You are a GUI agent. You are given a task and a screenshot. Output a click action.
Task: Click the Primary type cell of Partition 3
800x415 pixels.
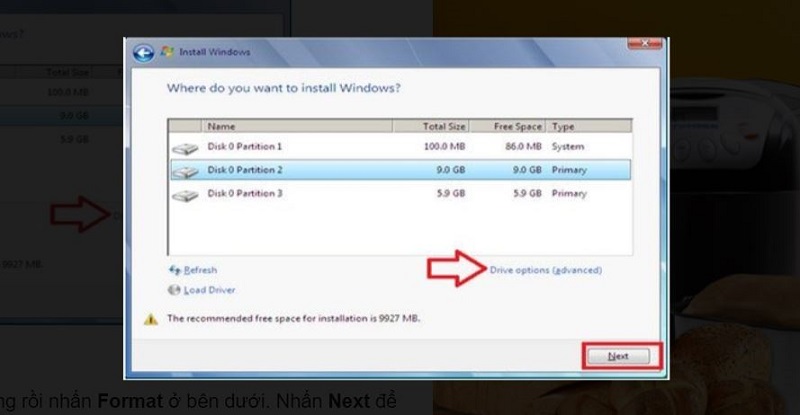pyautogui.click(x=569, y=193)
